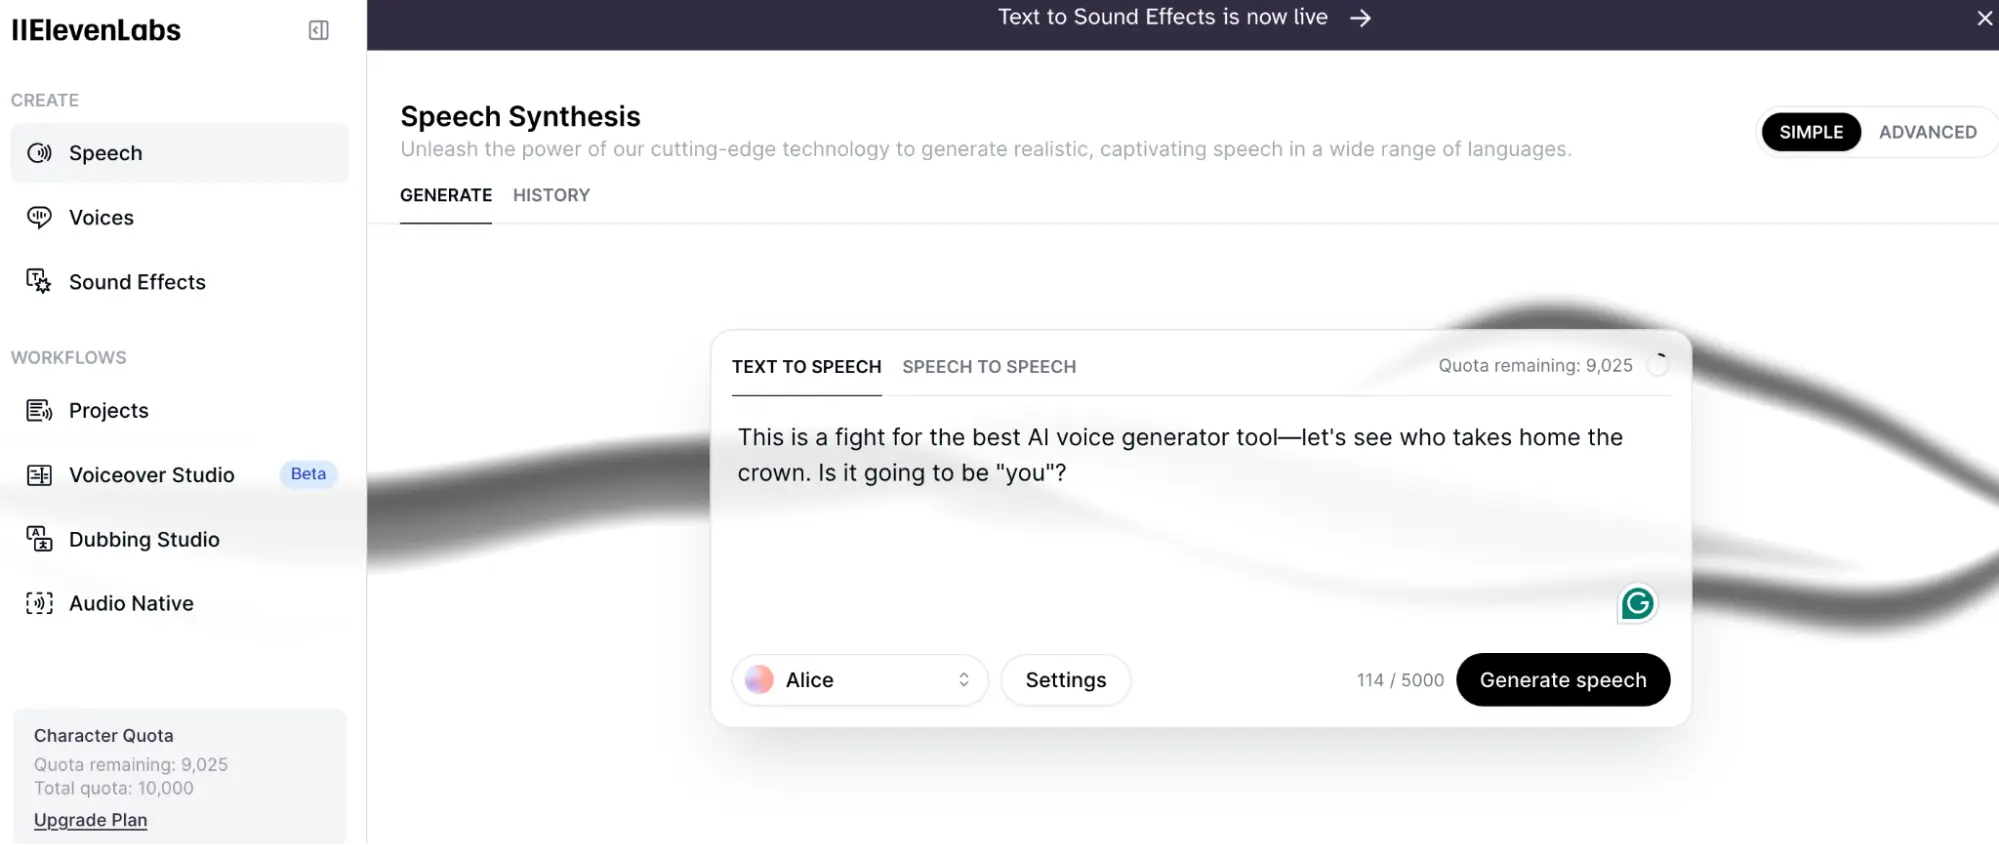Open the GENERATE tab
Viewport: 1999px width, 845px height.
pyautogui.click(x=446, y=195)
